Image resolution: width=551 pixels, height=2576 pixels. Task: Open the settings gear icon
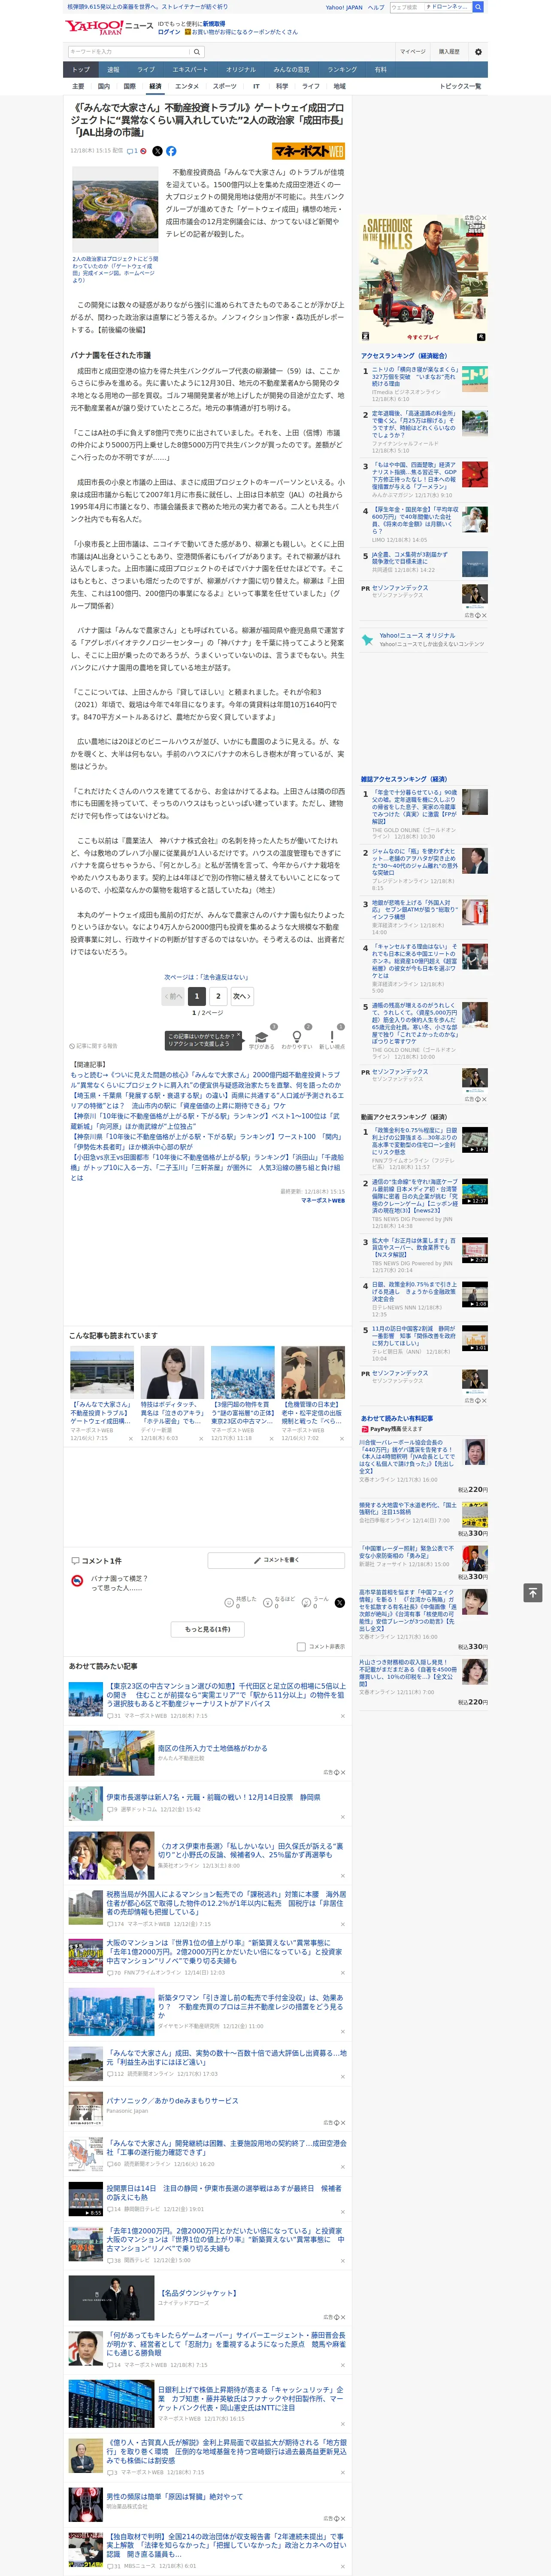pos(478,51)
